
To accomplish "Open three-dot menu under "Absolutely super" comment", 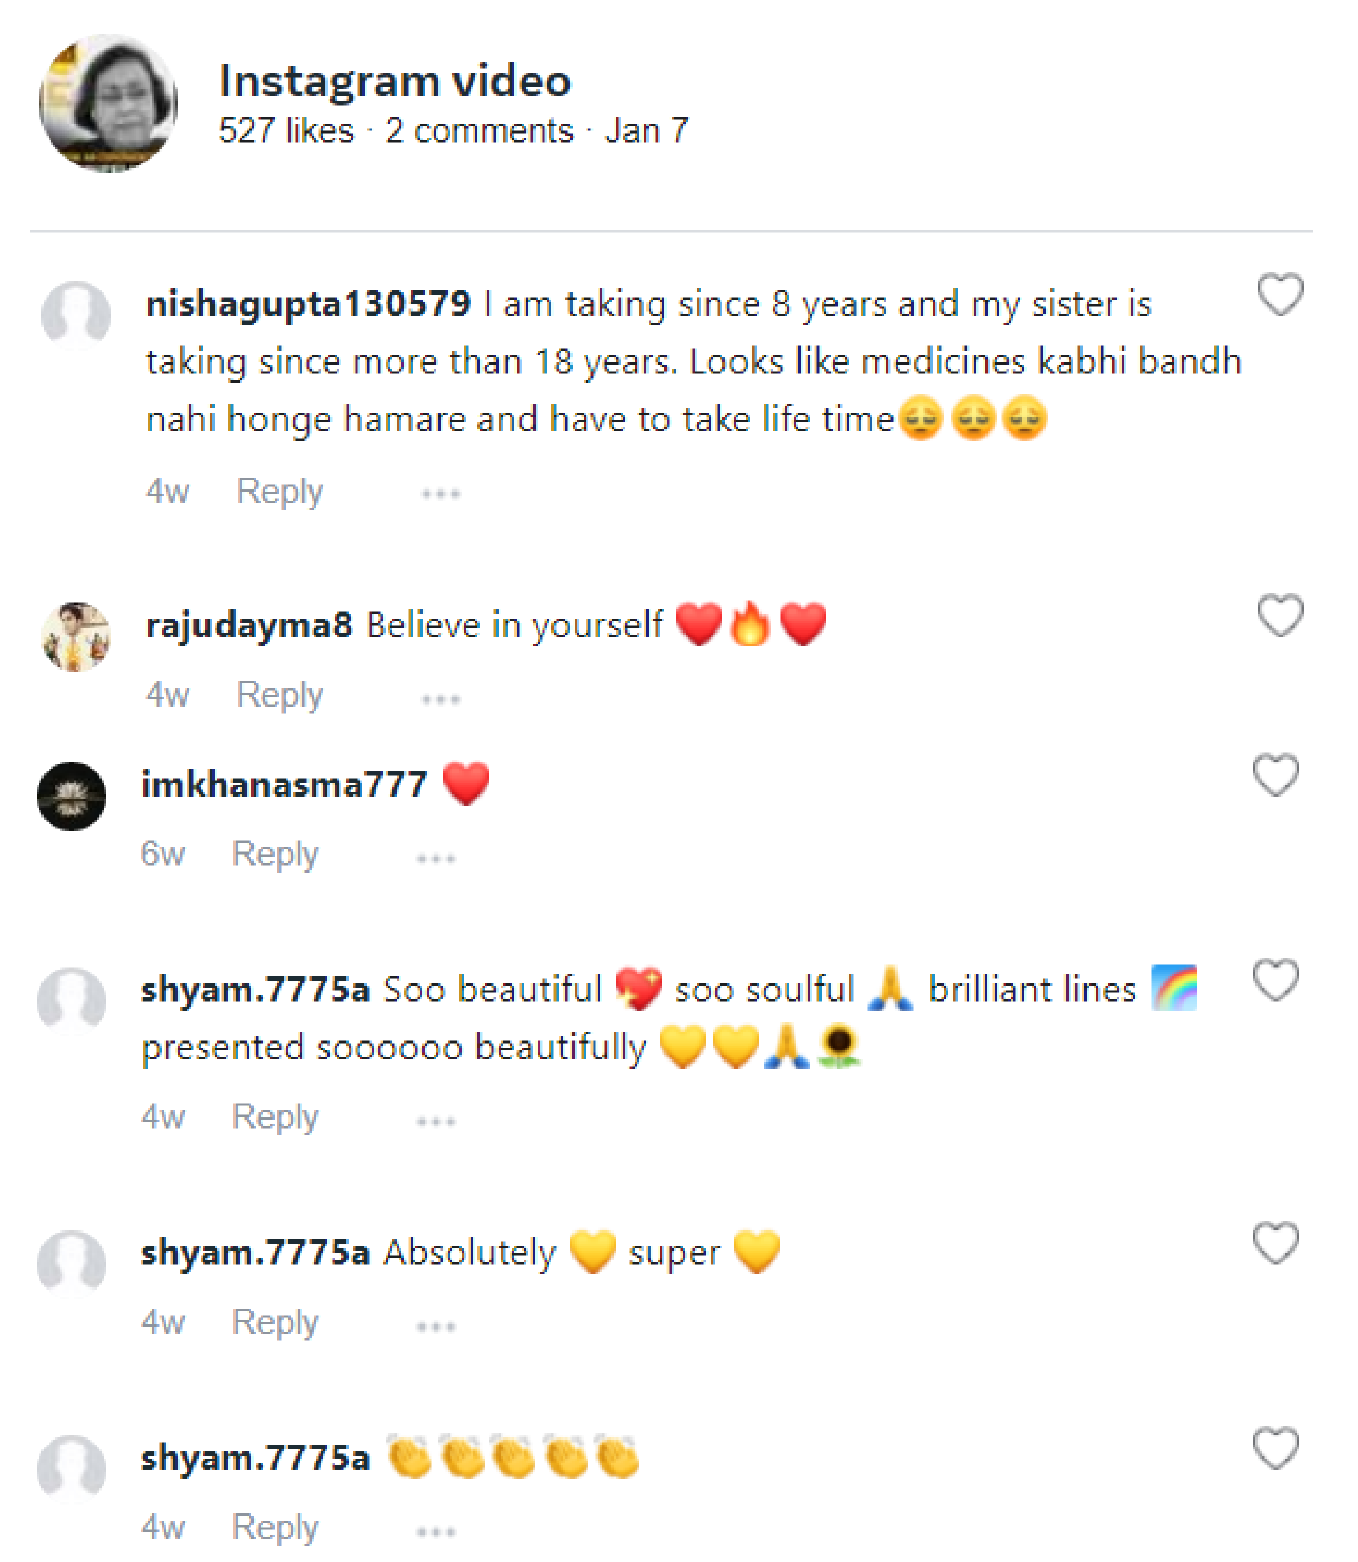I will pyautogui.click(x=436, y=1327).
